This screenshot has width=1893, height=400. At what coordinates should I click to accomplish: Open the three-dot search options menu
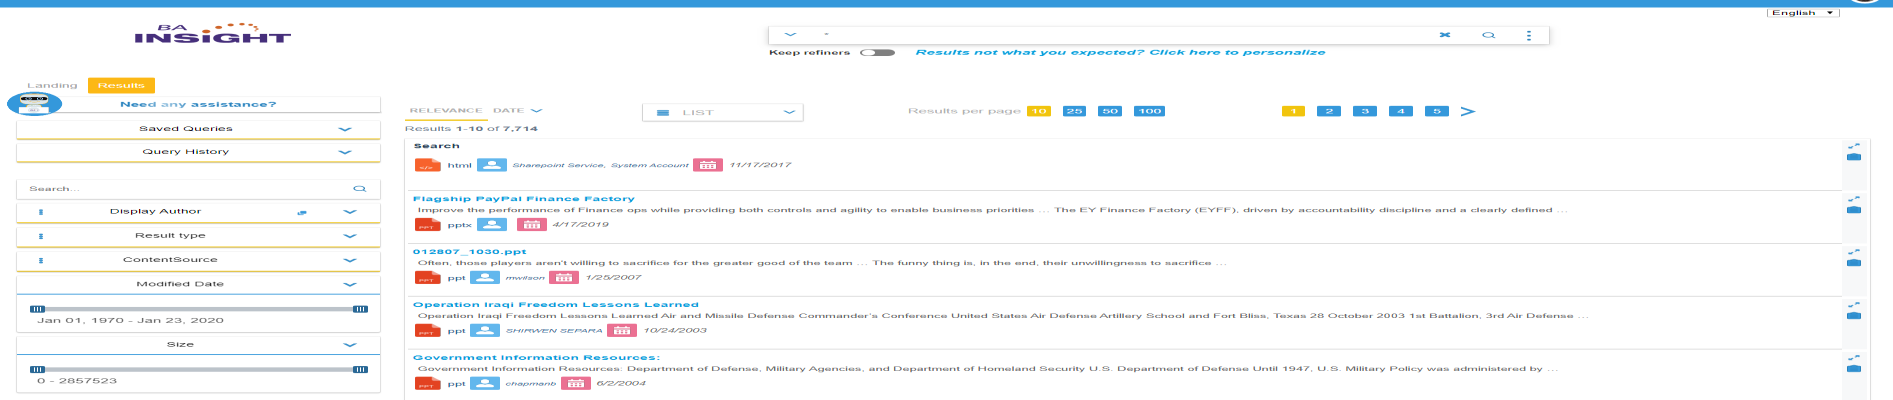click(1528, 35)
